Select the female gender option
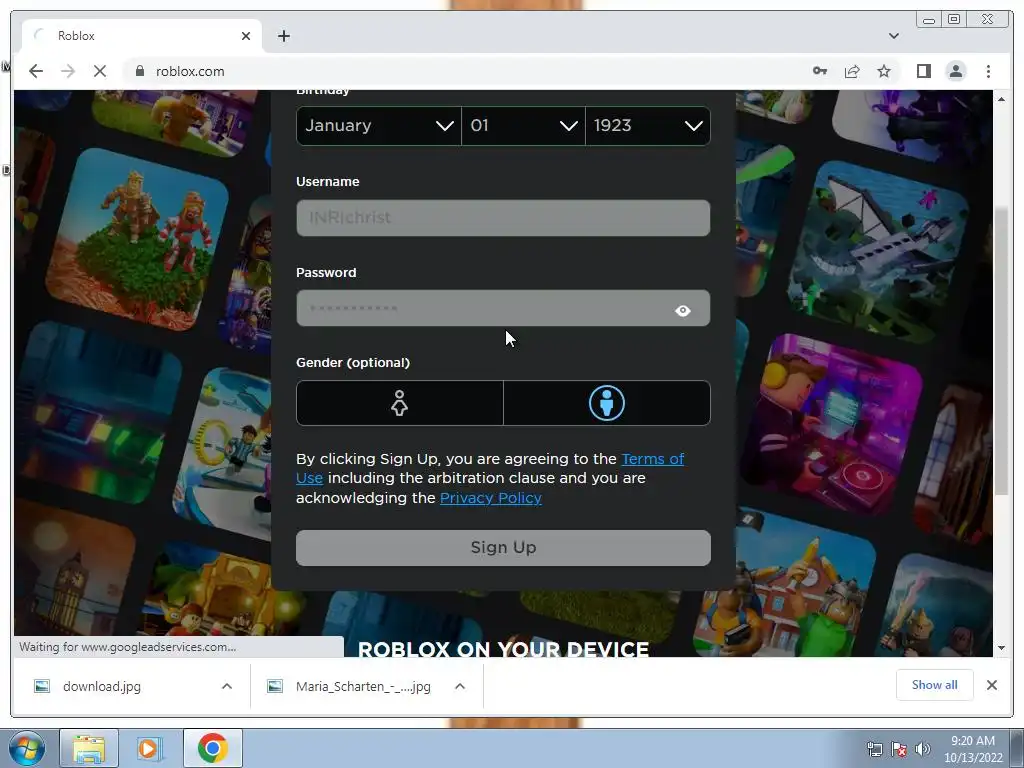 pos(400,403)
